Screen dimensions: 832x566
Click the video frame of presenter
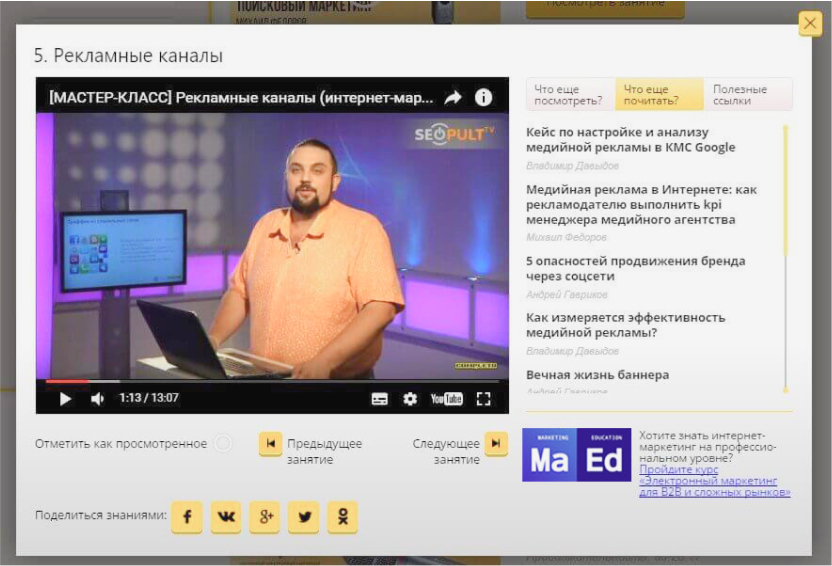(272, 246)
